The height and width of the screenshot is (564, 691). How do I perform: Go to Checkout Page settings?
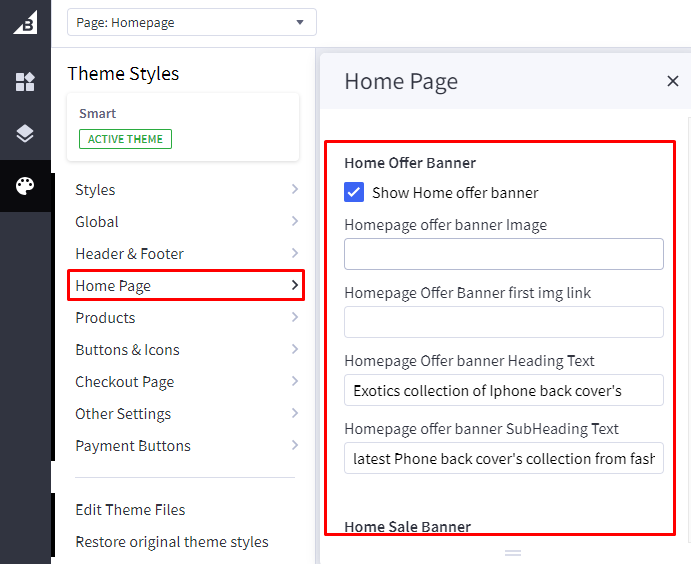point(186,382)
